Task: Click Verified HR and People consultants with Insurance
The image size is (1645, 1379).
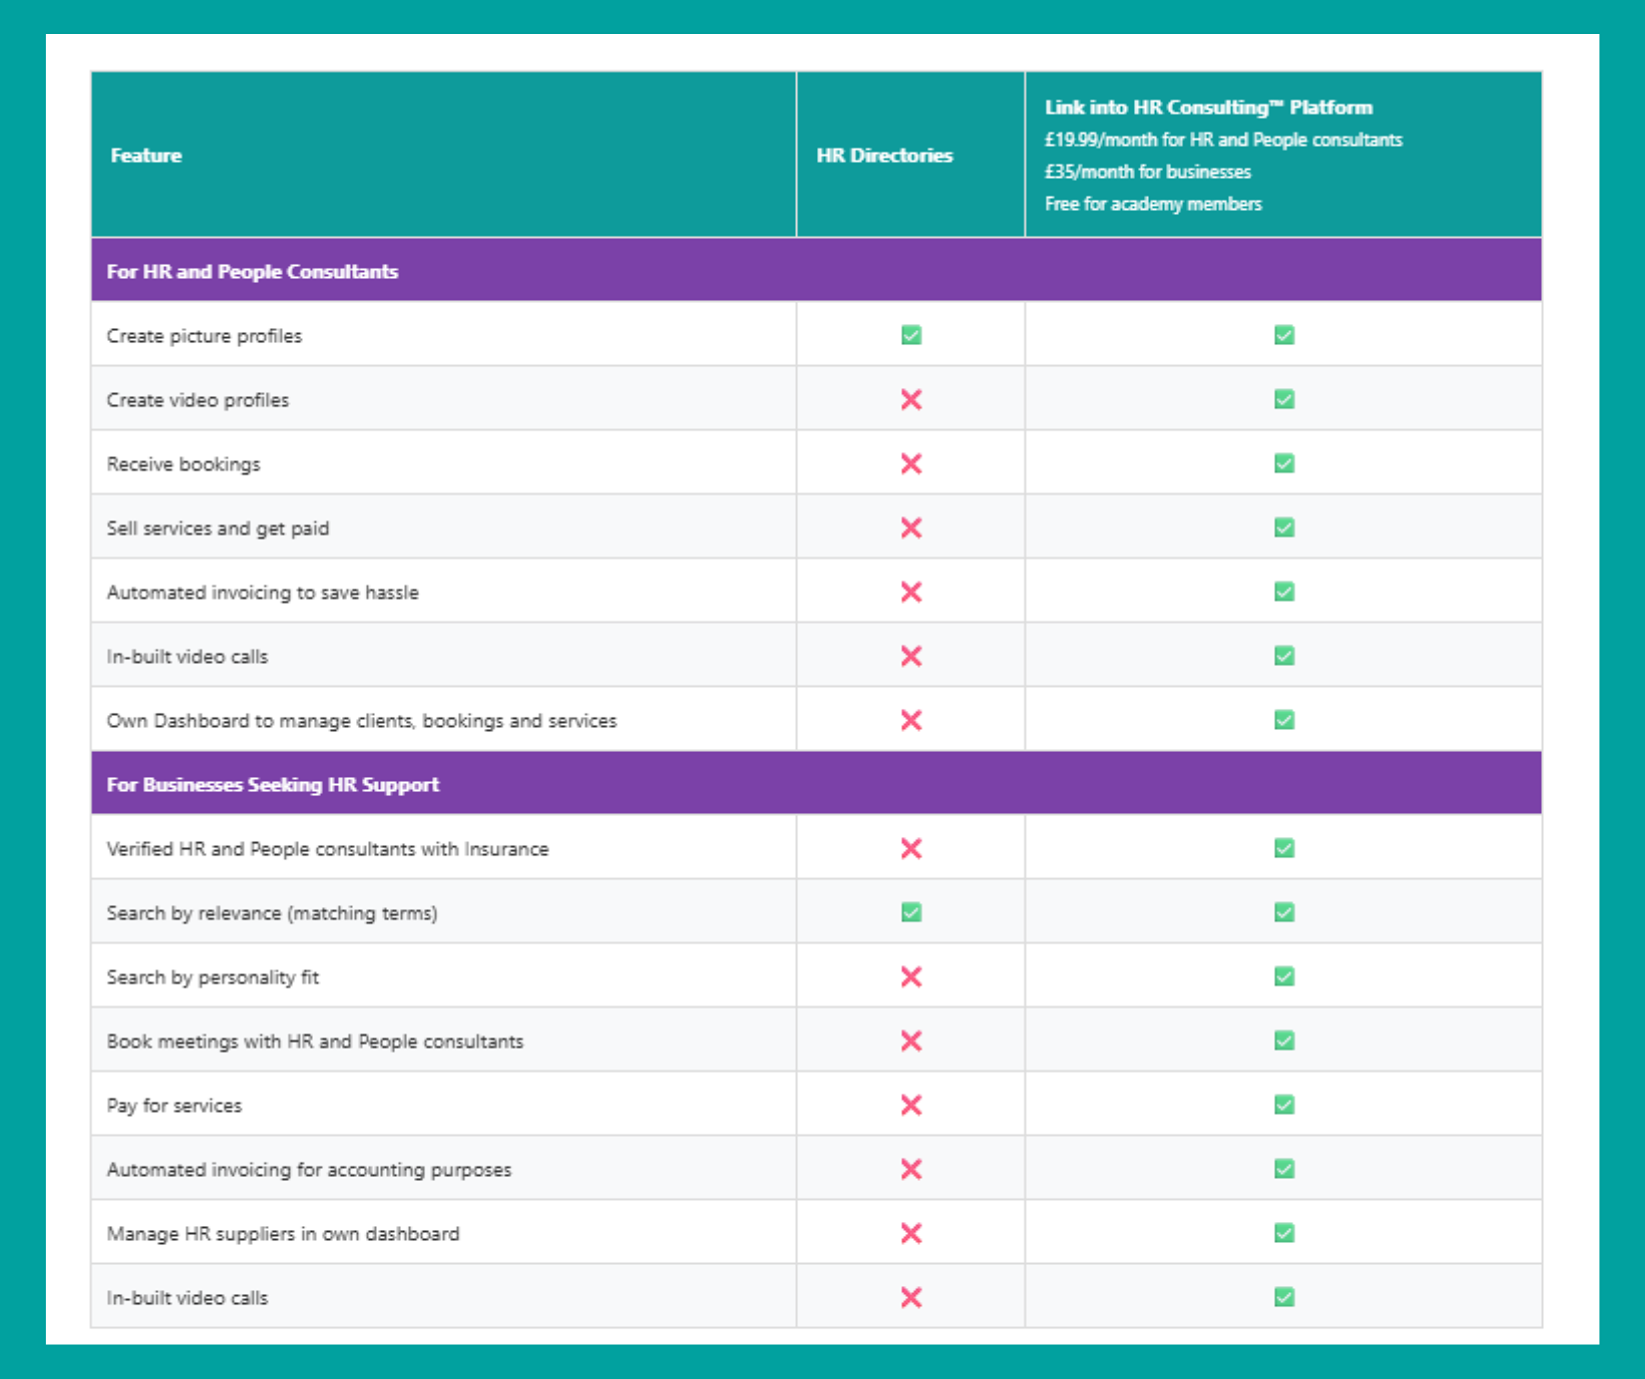Action: (x=328, y=849)
